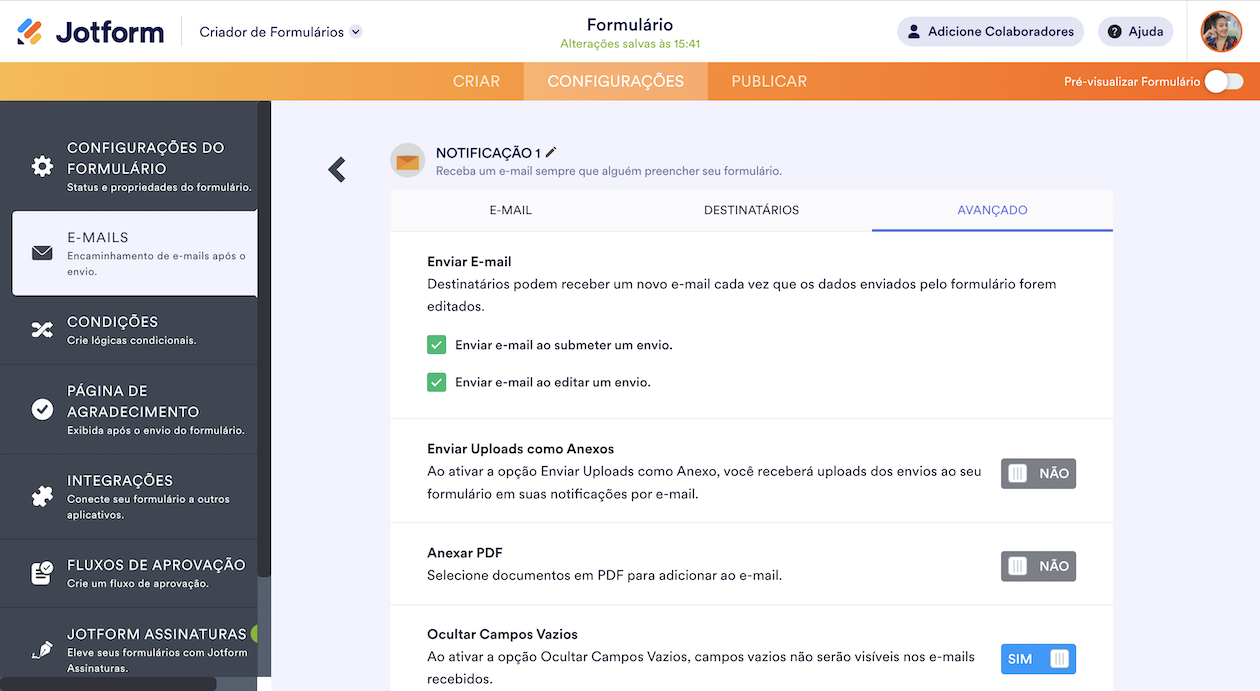Click the Jotform logo icon

coord(30,32)
